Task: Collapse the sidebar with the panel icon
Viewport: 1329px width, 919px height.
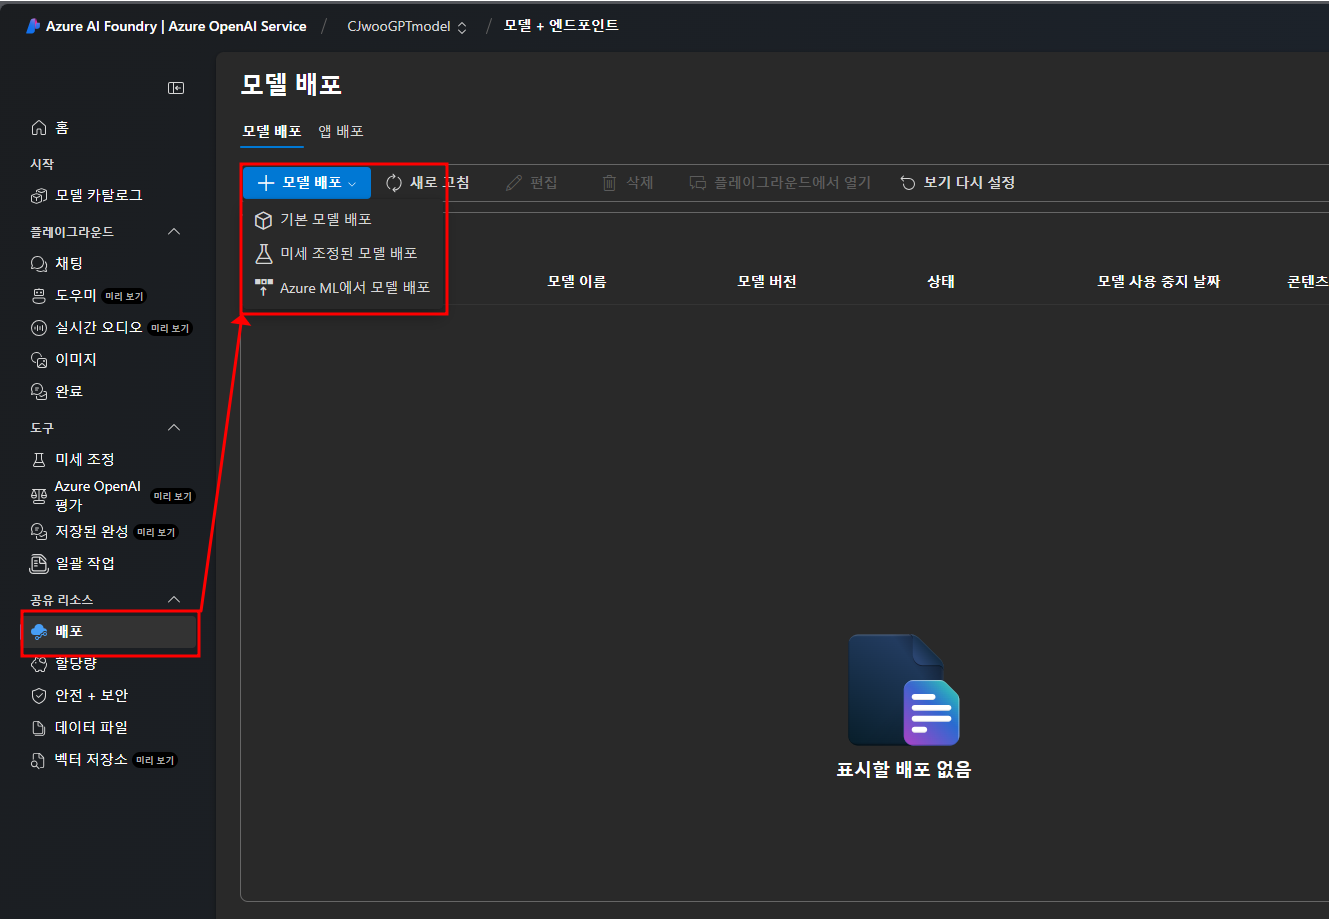Action: (176, 88)
